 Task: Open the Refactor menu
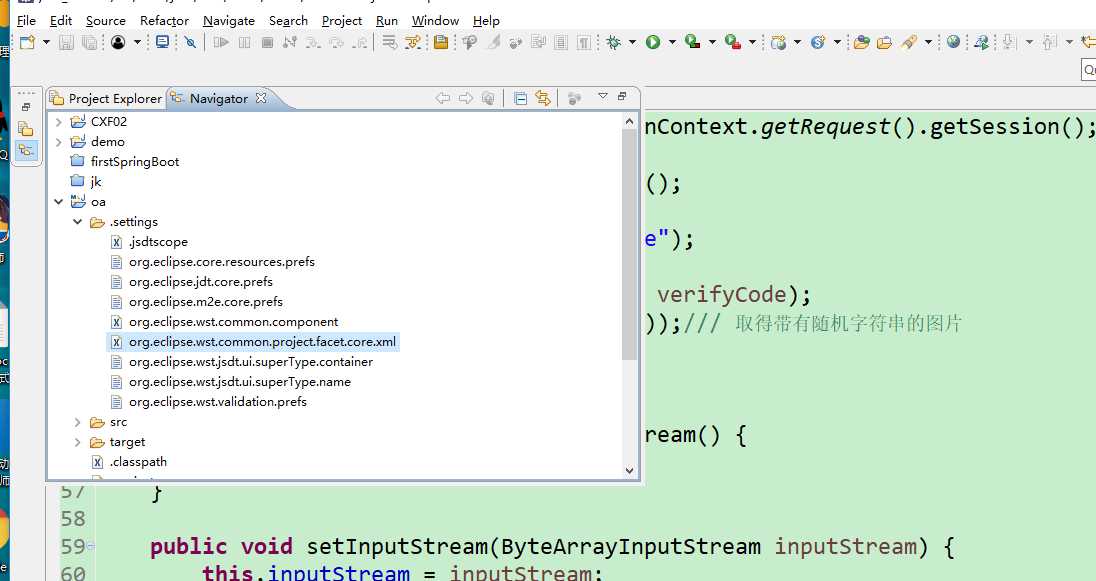pyautogui.click(x=164, y=20)
